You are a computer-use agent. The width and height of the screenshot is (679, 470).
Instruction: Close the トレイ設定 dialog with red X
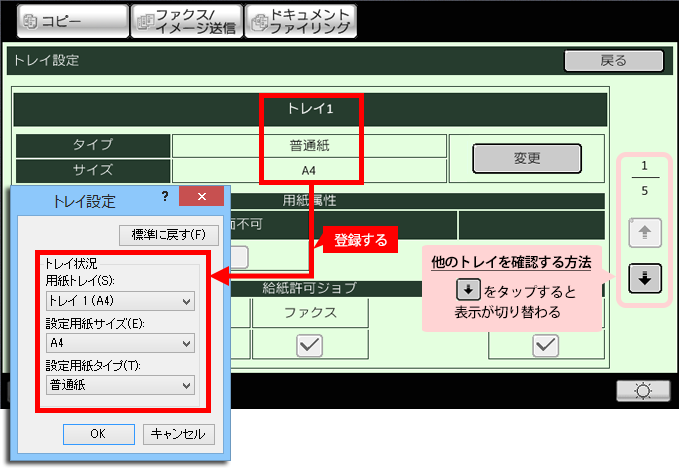(x=203, y=198)
